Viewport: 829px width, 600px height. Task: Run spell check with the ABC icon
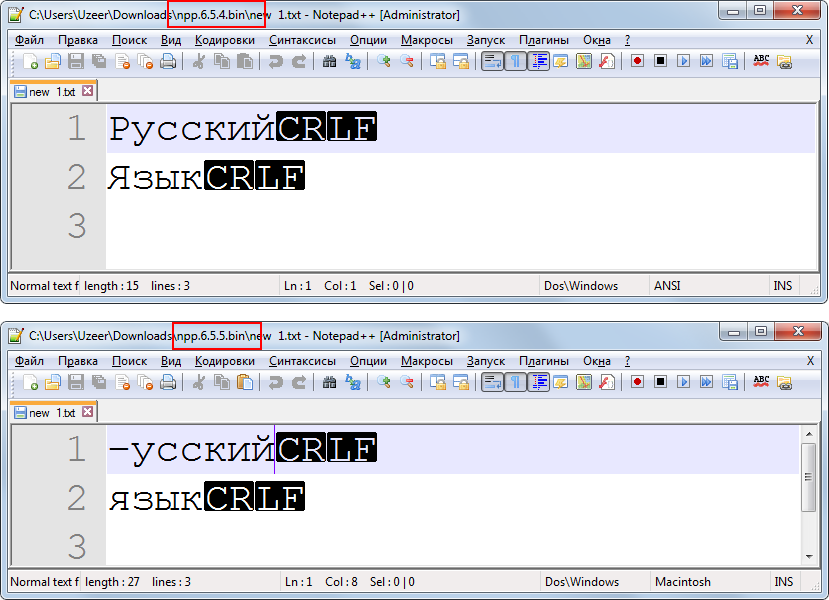[760, 62]
